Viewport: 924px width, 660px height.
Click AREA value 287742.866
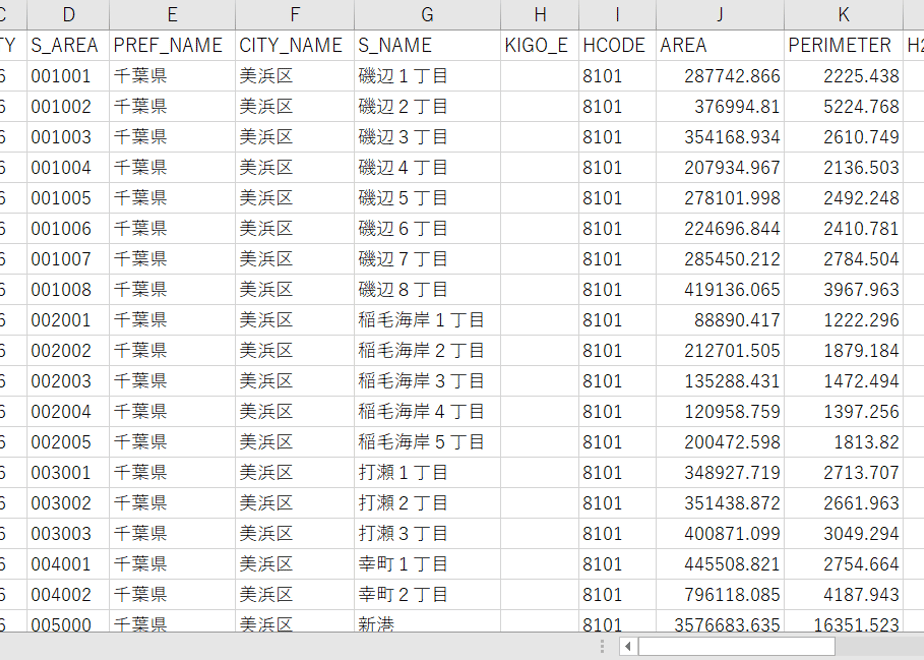point(720,76)
